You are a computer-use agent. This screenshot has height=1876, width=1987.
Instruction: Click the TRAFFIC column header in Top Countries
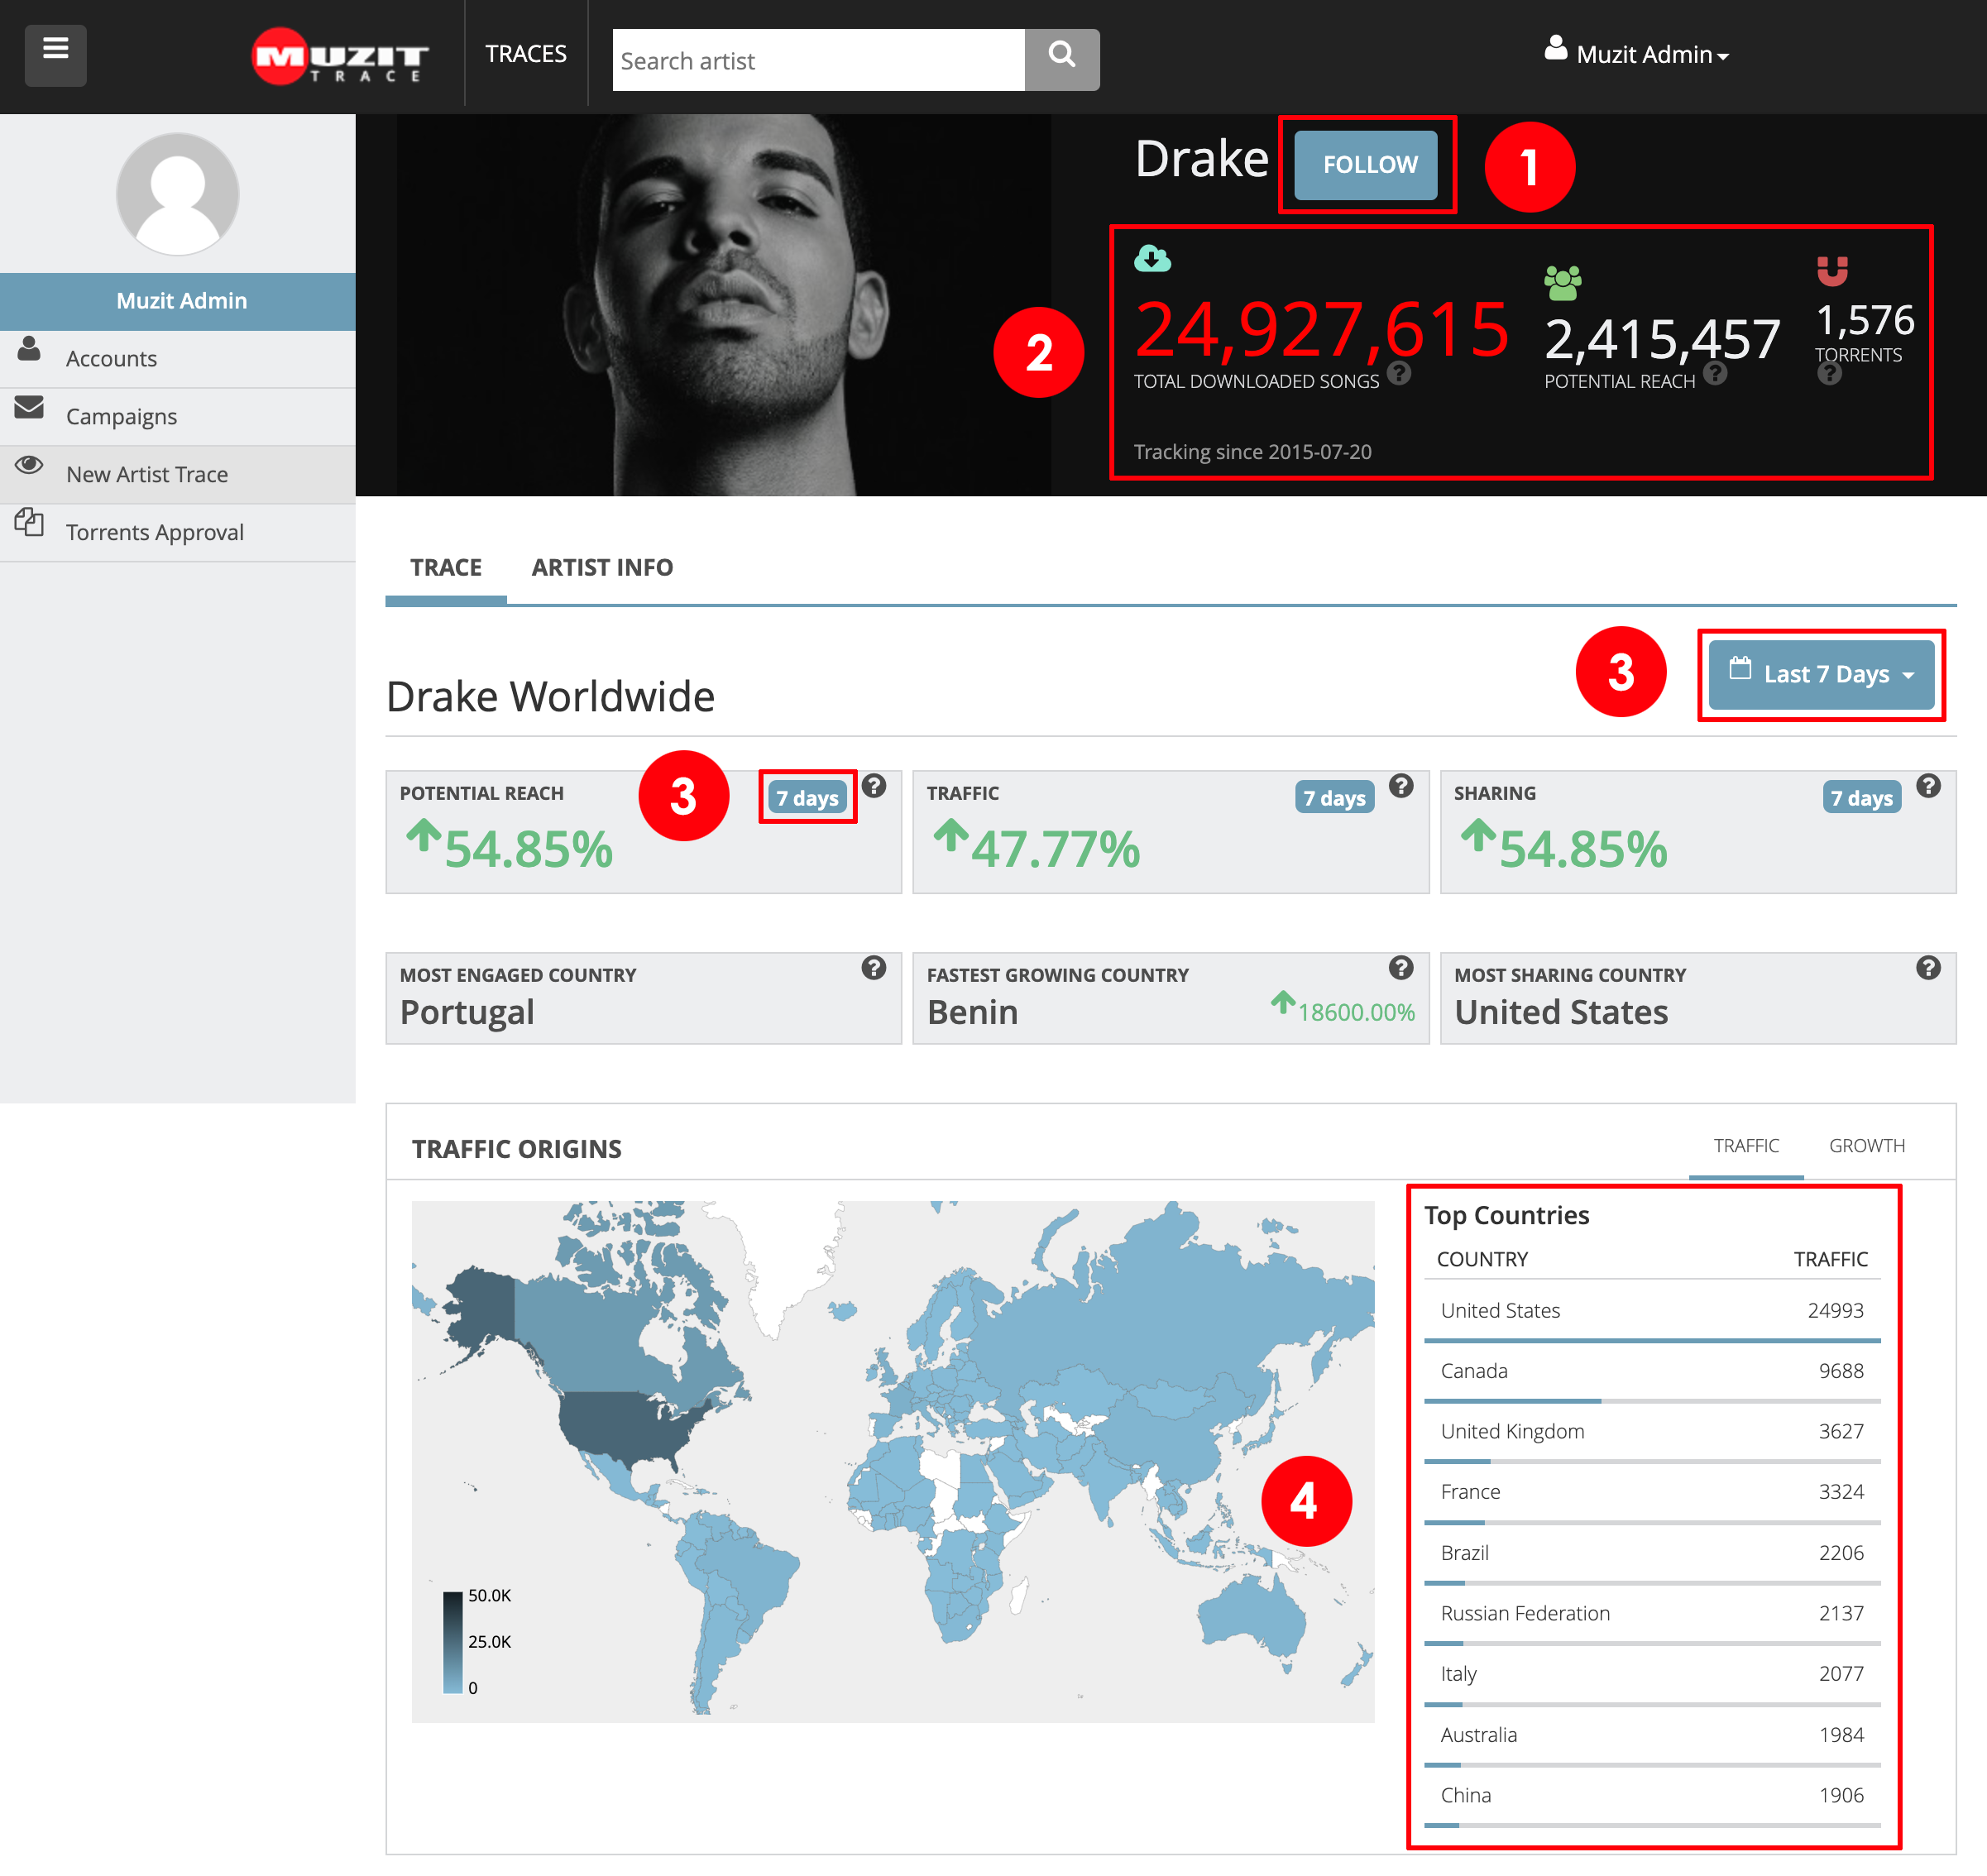click(x=1830, y=1259)
